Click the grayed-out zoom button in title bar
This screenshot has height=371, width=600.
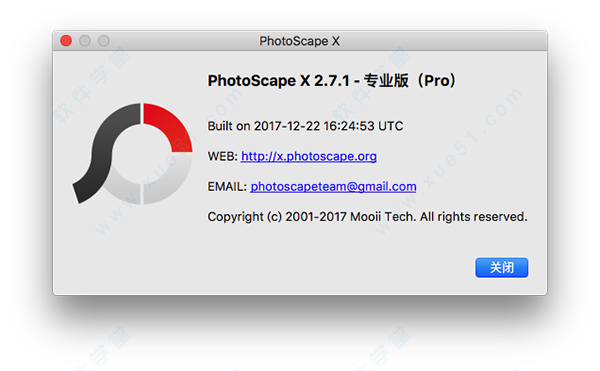coord(104,41)
